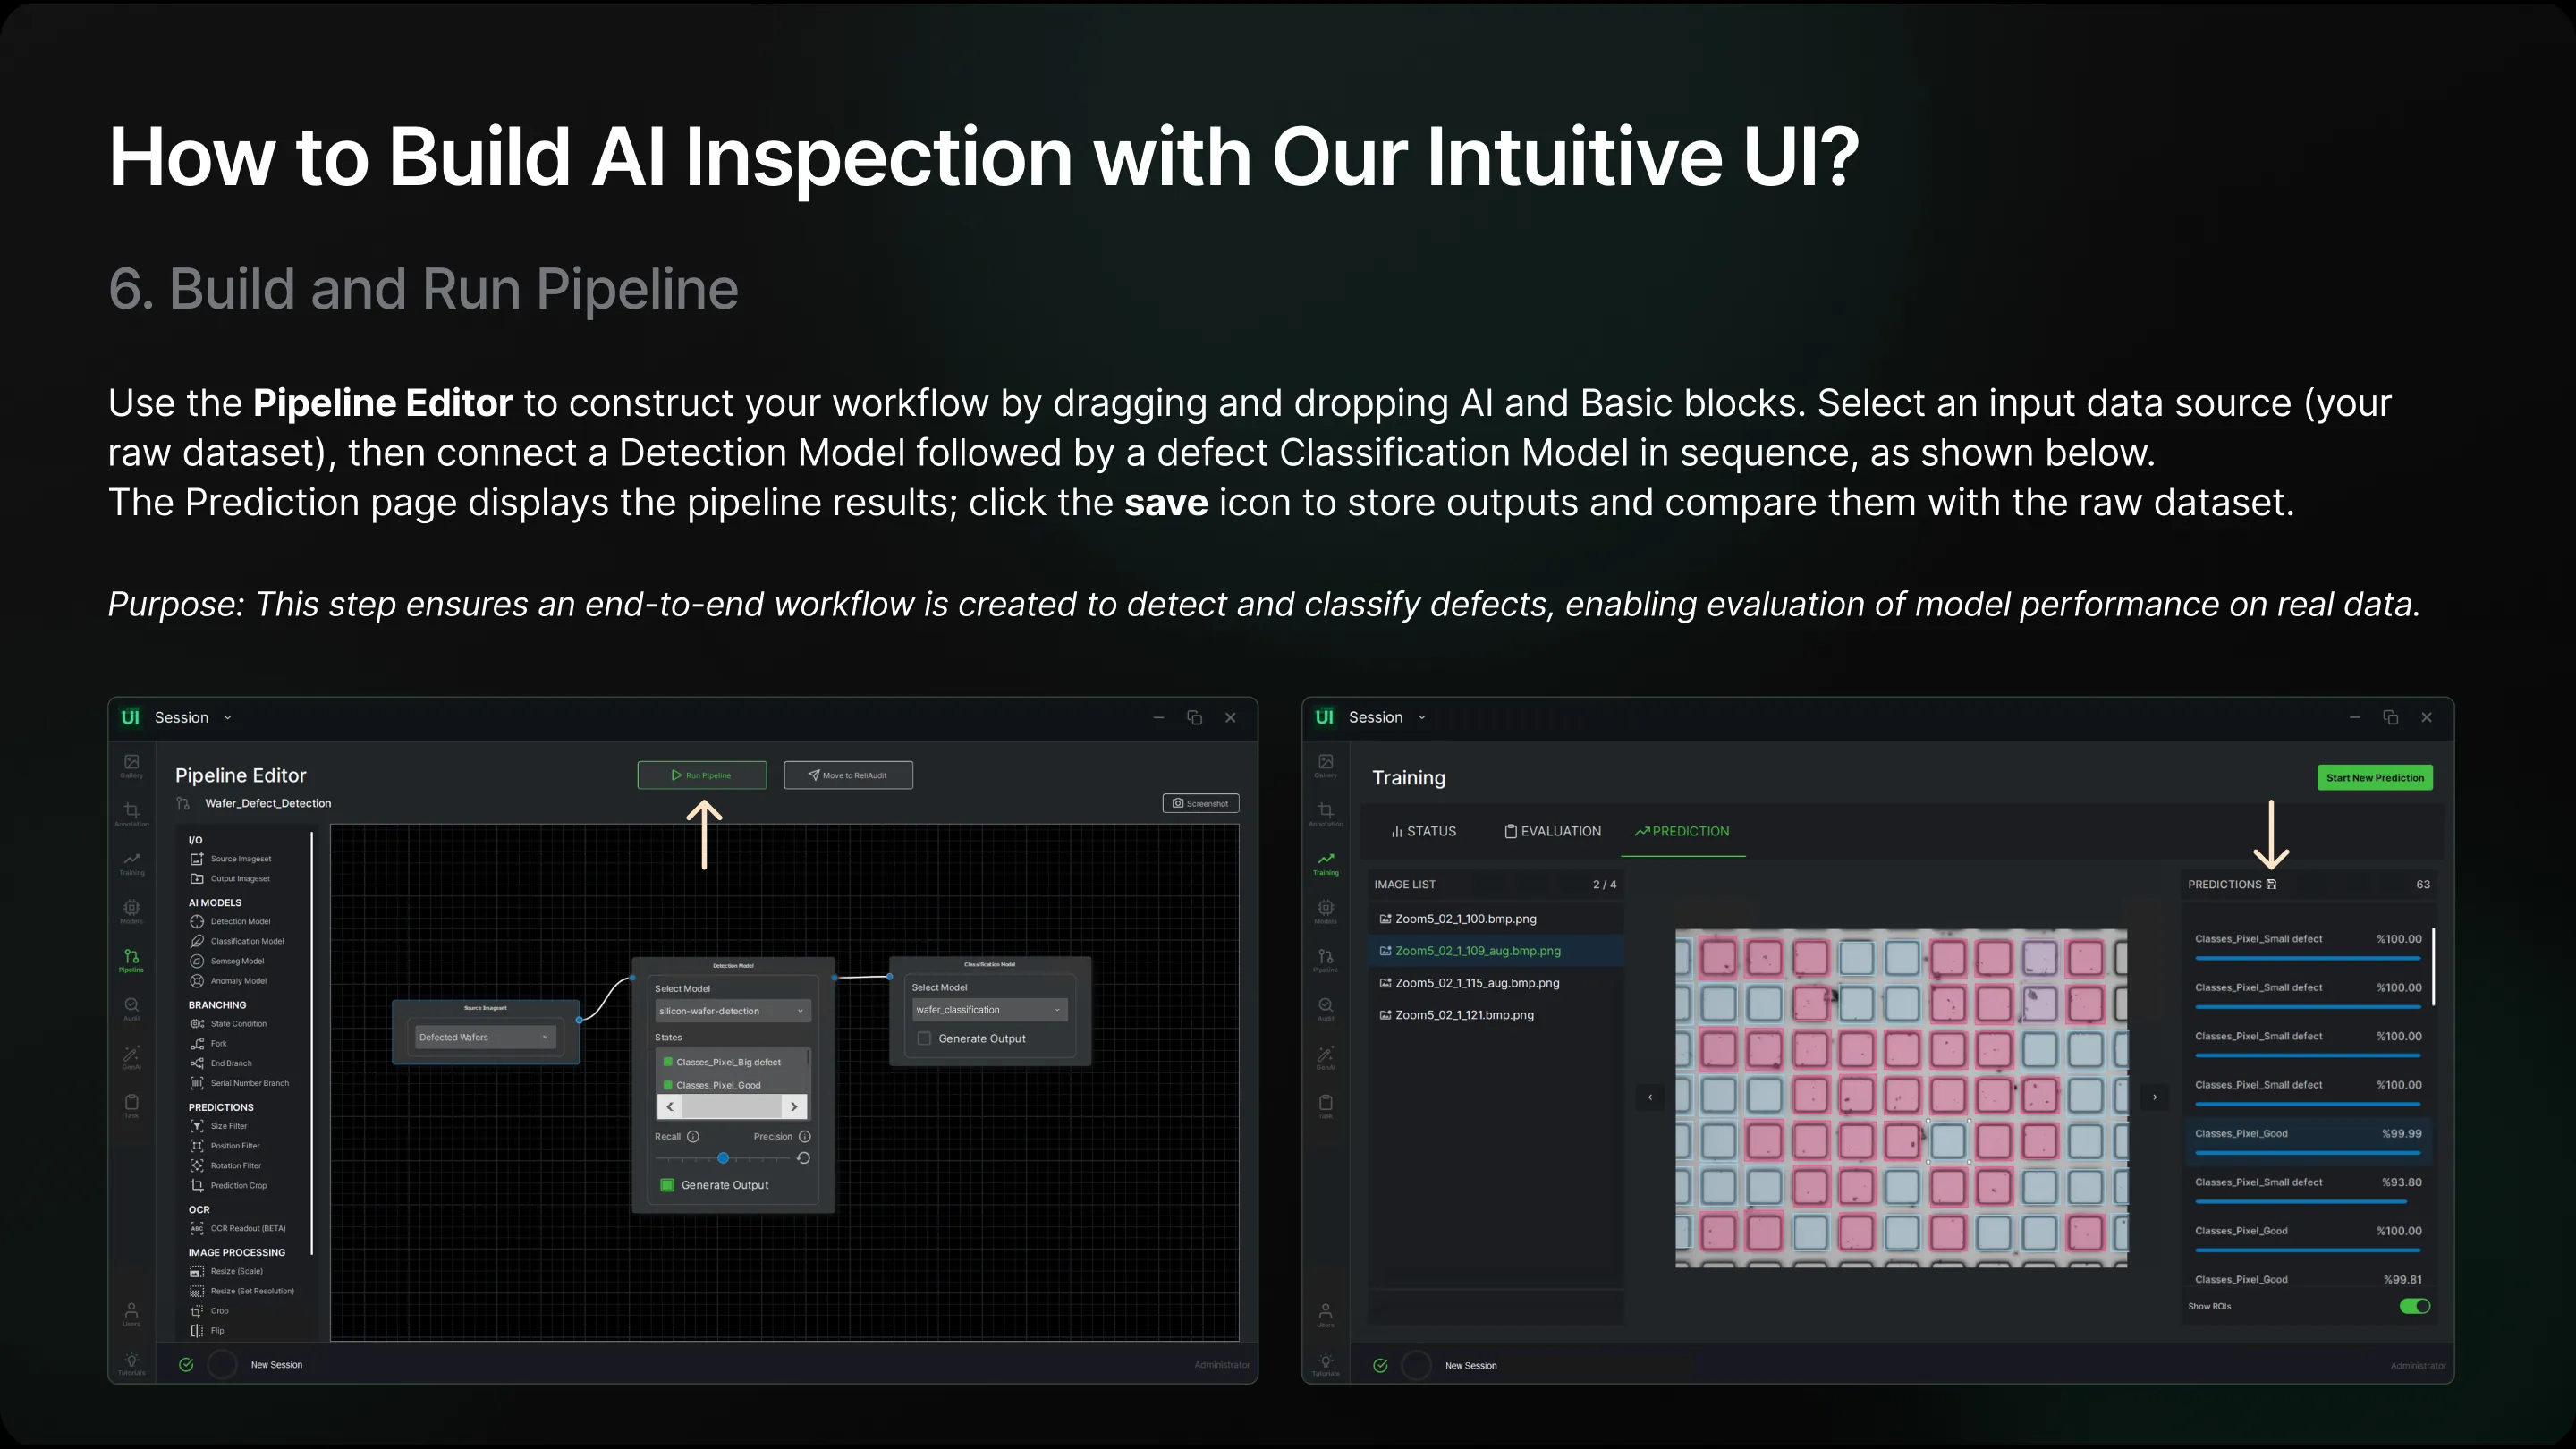Click the Run Pipeline button
Image resolution: width=2576 pixels, height=1449 pixels.
click(x=702, y=775)
